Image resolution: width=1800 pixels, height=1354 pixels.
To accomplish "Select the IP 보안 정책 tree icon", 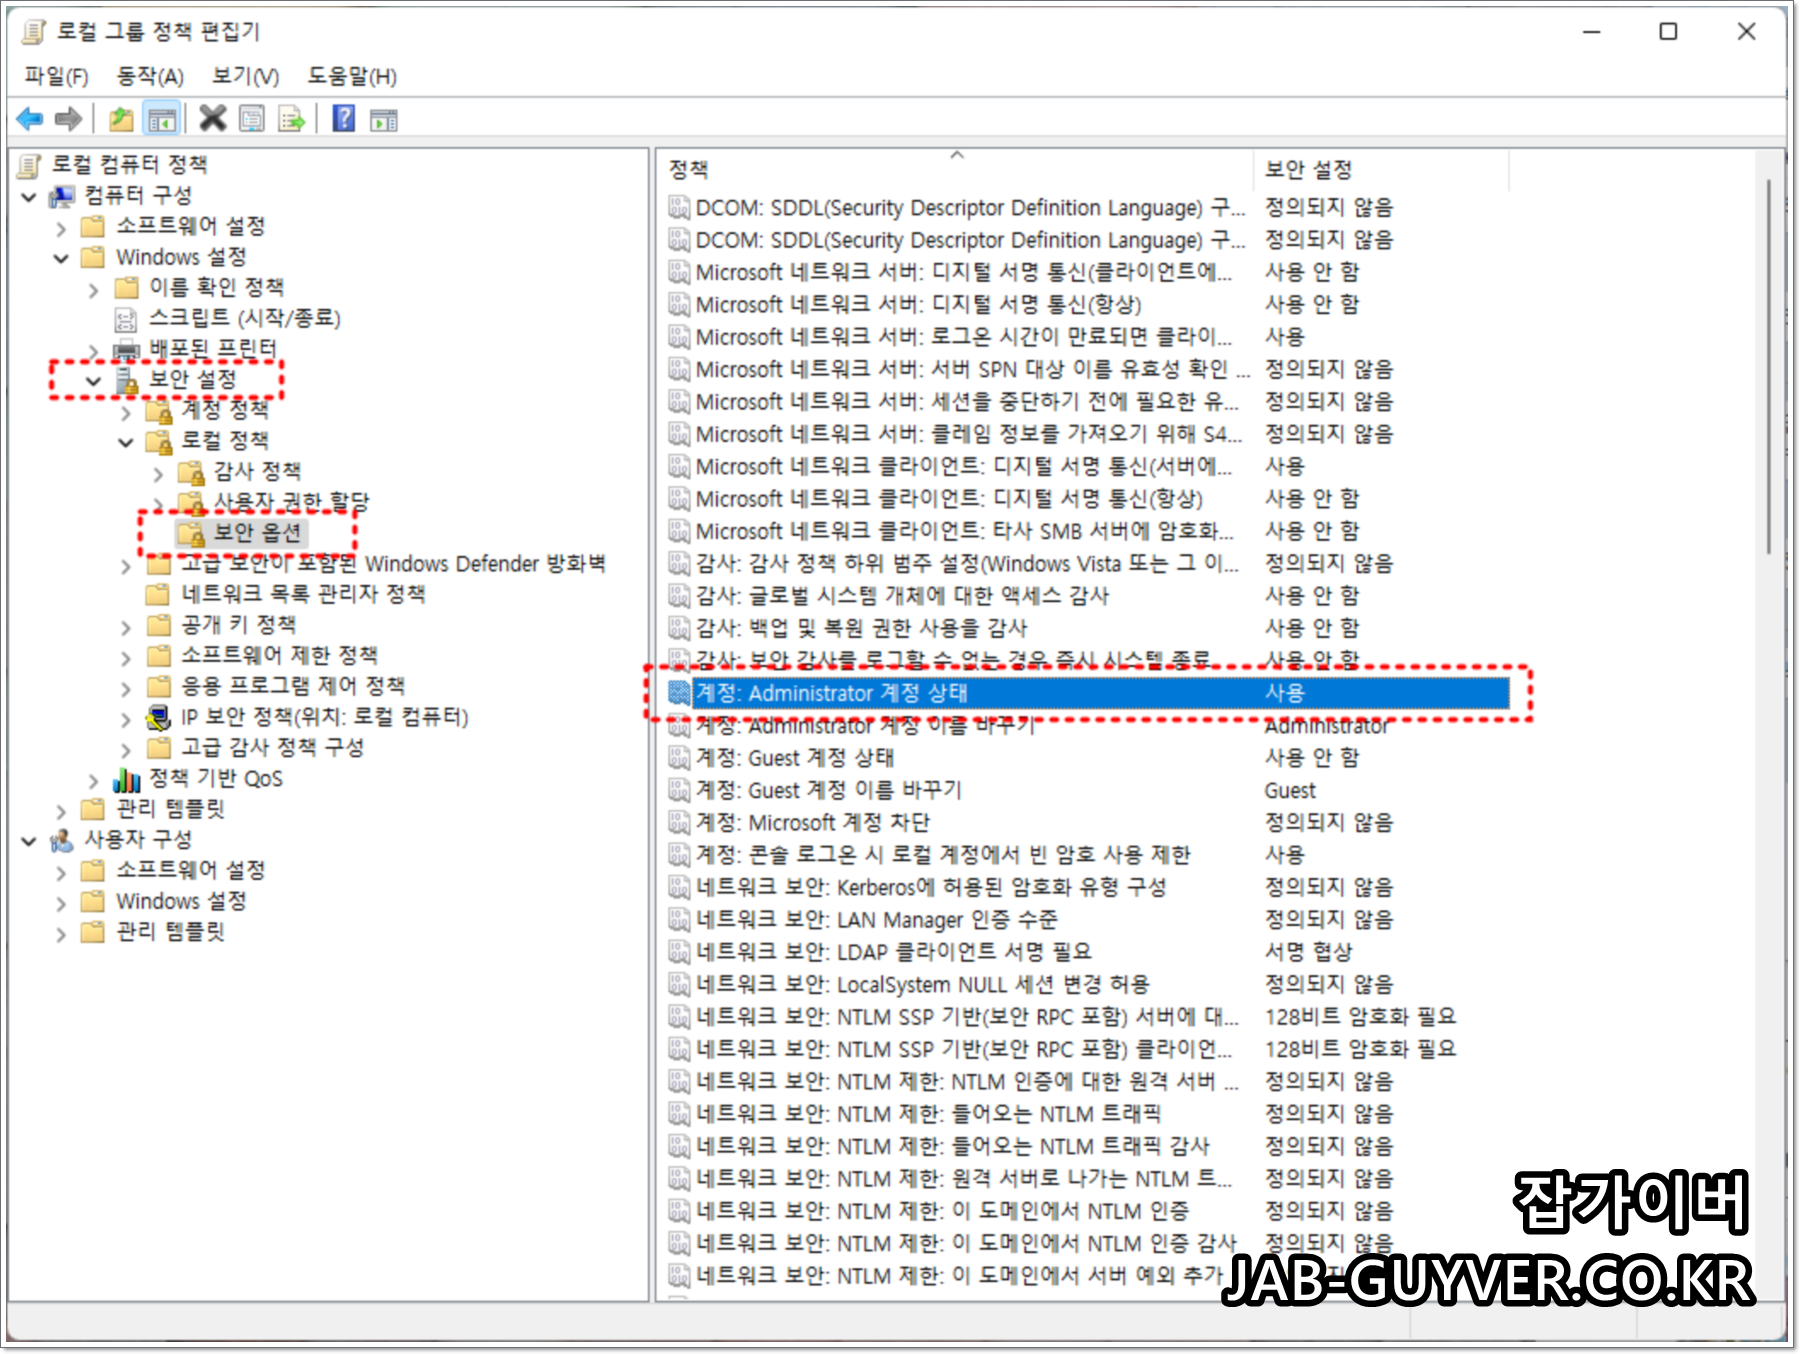I will (158, 717).
